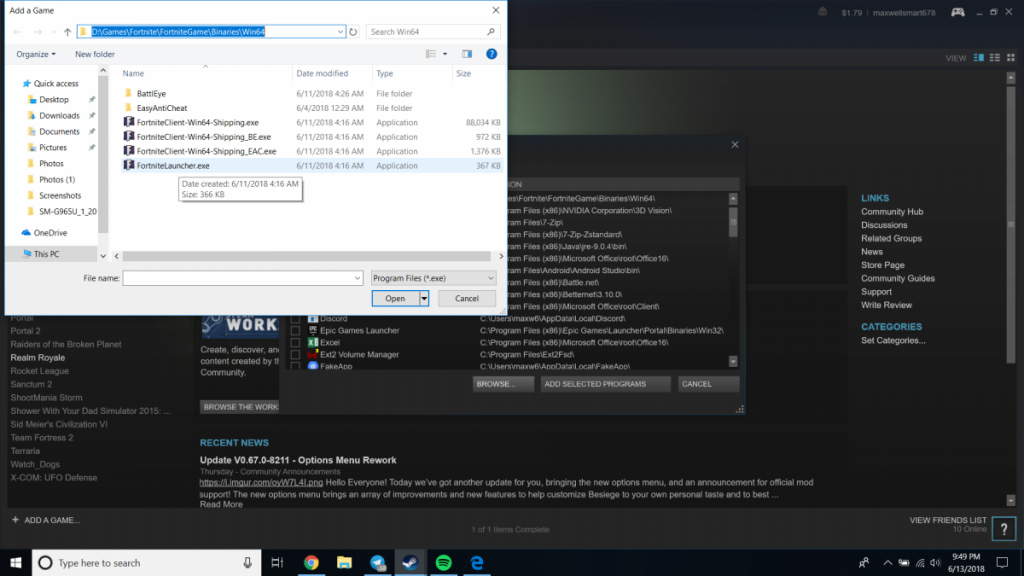Open the recent locations dropdown arrow

click(54, 31)
